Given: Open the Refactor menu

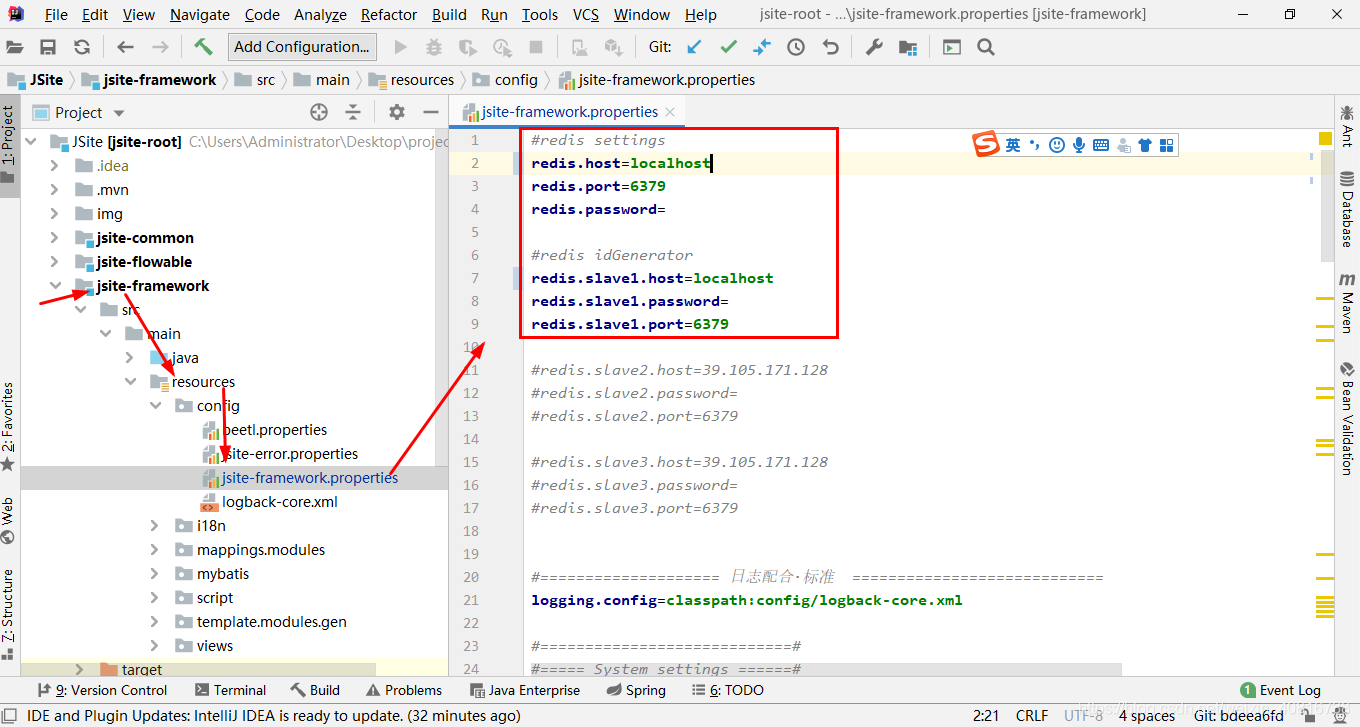Looking at the screenshot, I should coord(389,14).
